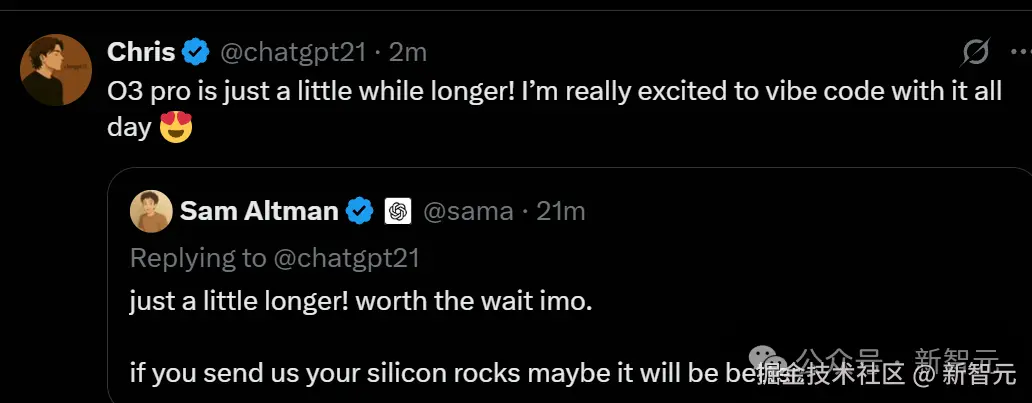This screenshot has width=1032, height=403.
Task: Click the 21m timestamp in the quote
Action: [561, 211]
